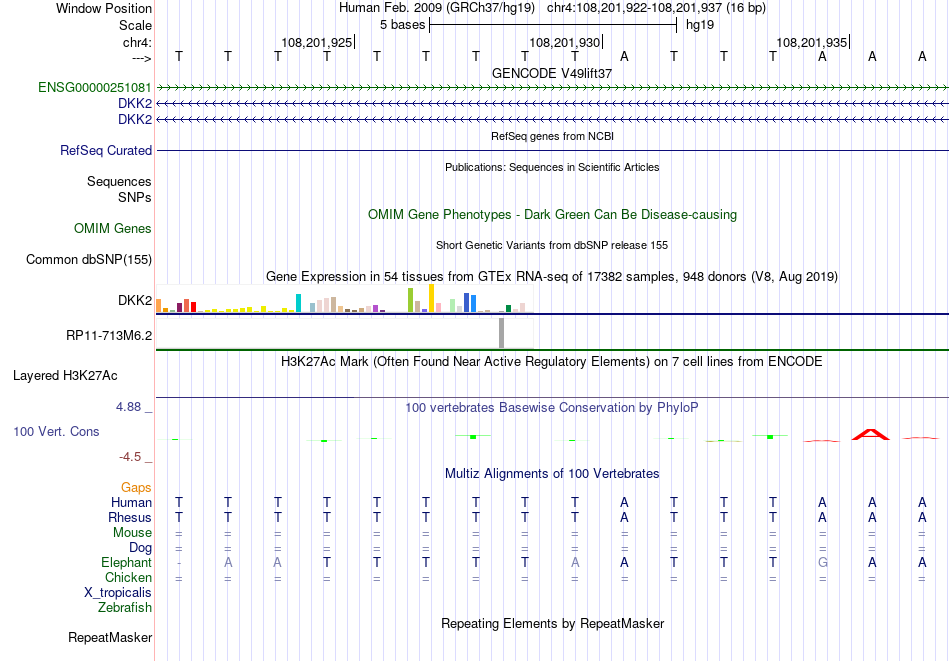
Task: Click the Human species label
Action: [x=131, y=502]
